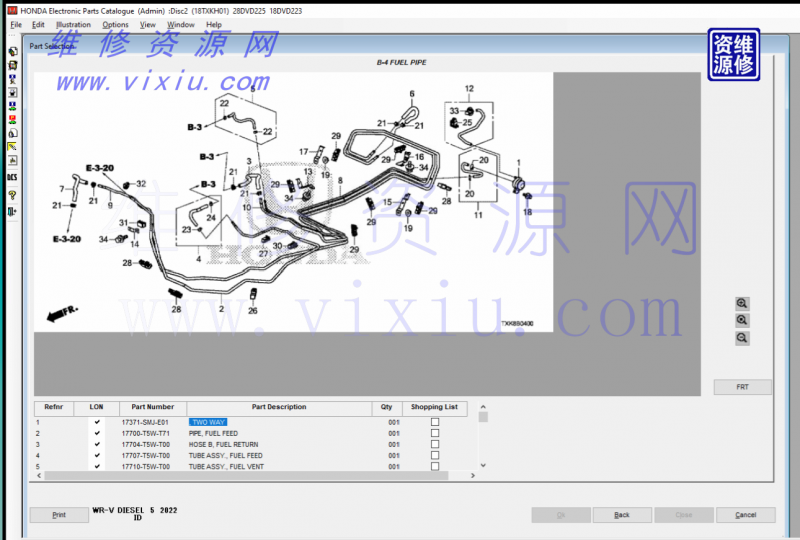The image size is (800, 540).
Task: Click the LON checkmark for row 3
Action: click(97, 444)
